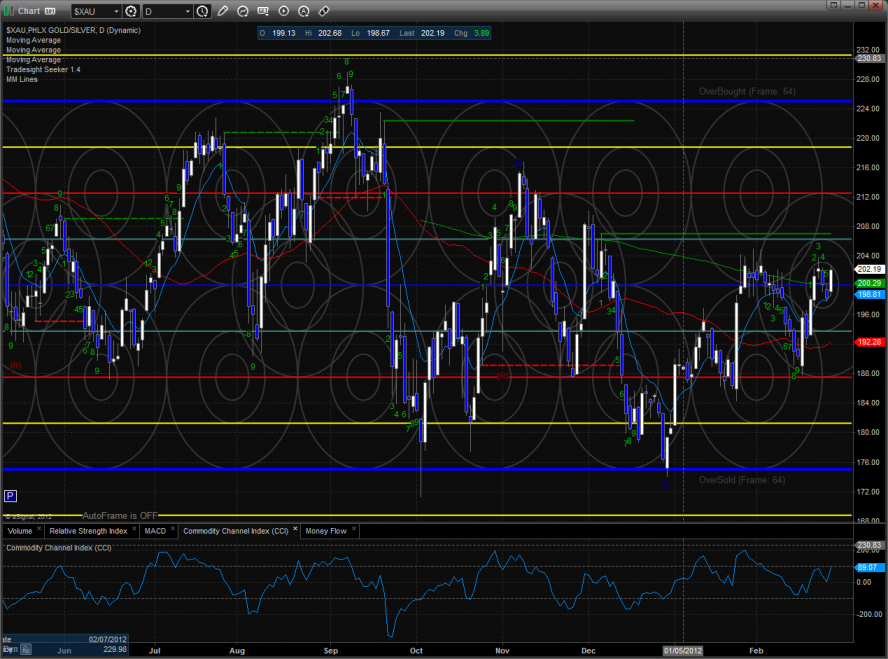Image resolution: width=888 pixels, height=659 pixels.
Task: Open the D interval dropdown
Action: (x=188, y=11)
